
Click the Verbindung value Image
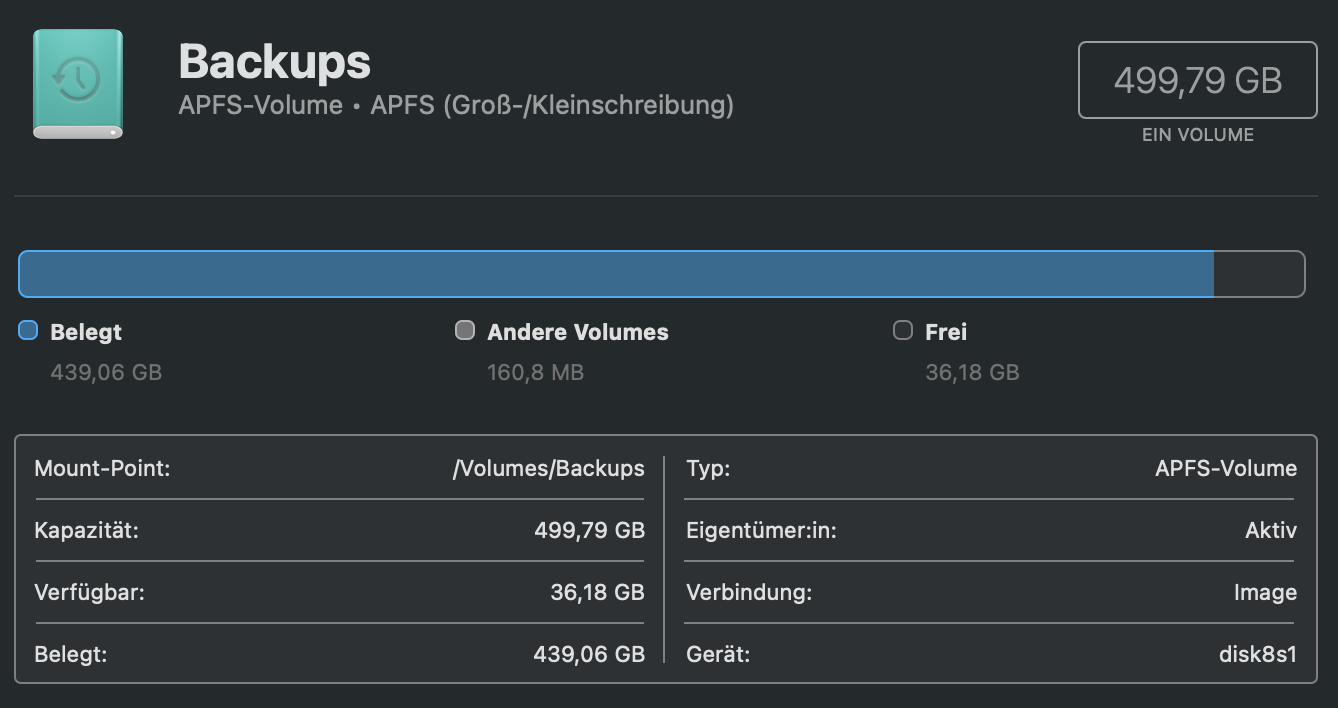pyautogui.click(x=1265, y=592)
